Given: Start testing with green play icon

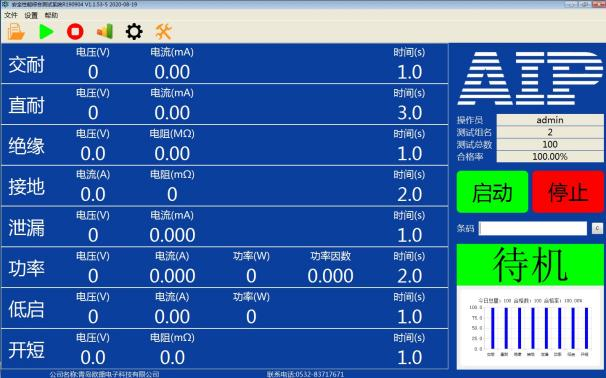Looking at the screenshot, I should click(x=46, y=32).
